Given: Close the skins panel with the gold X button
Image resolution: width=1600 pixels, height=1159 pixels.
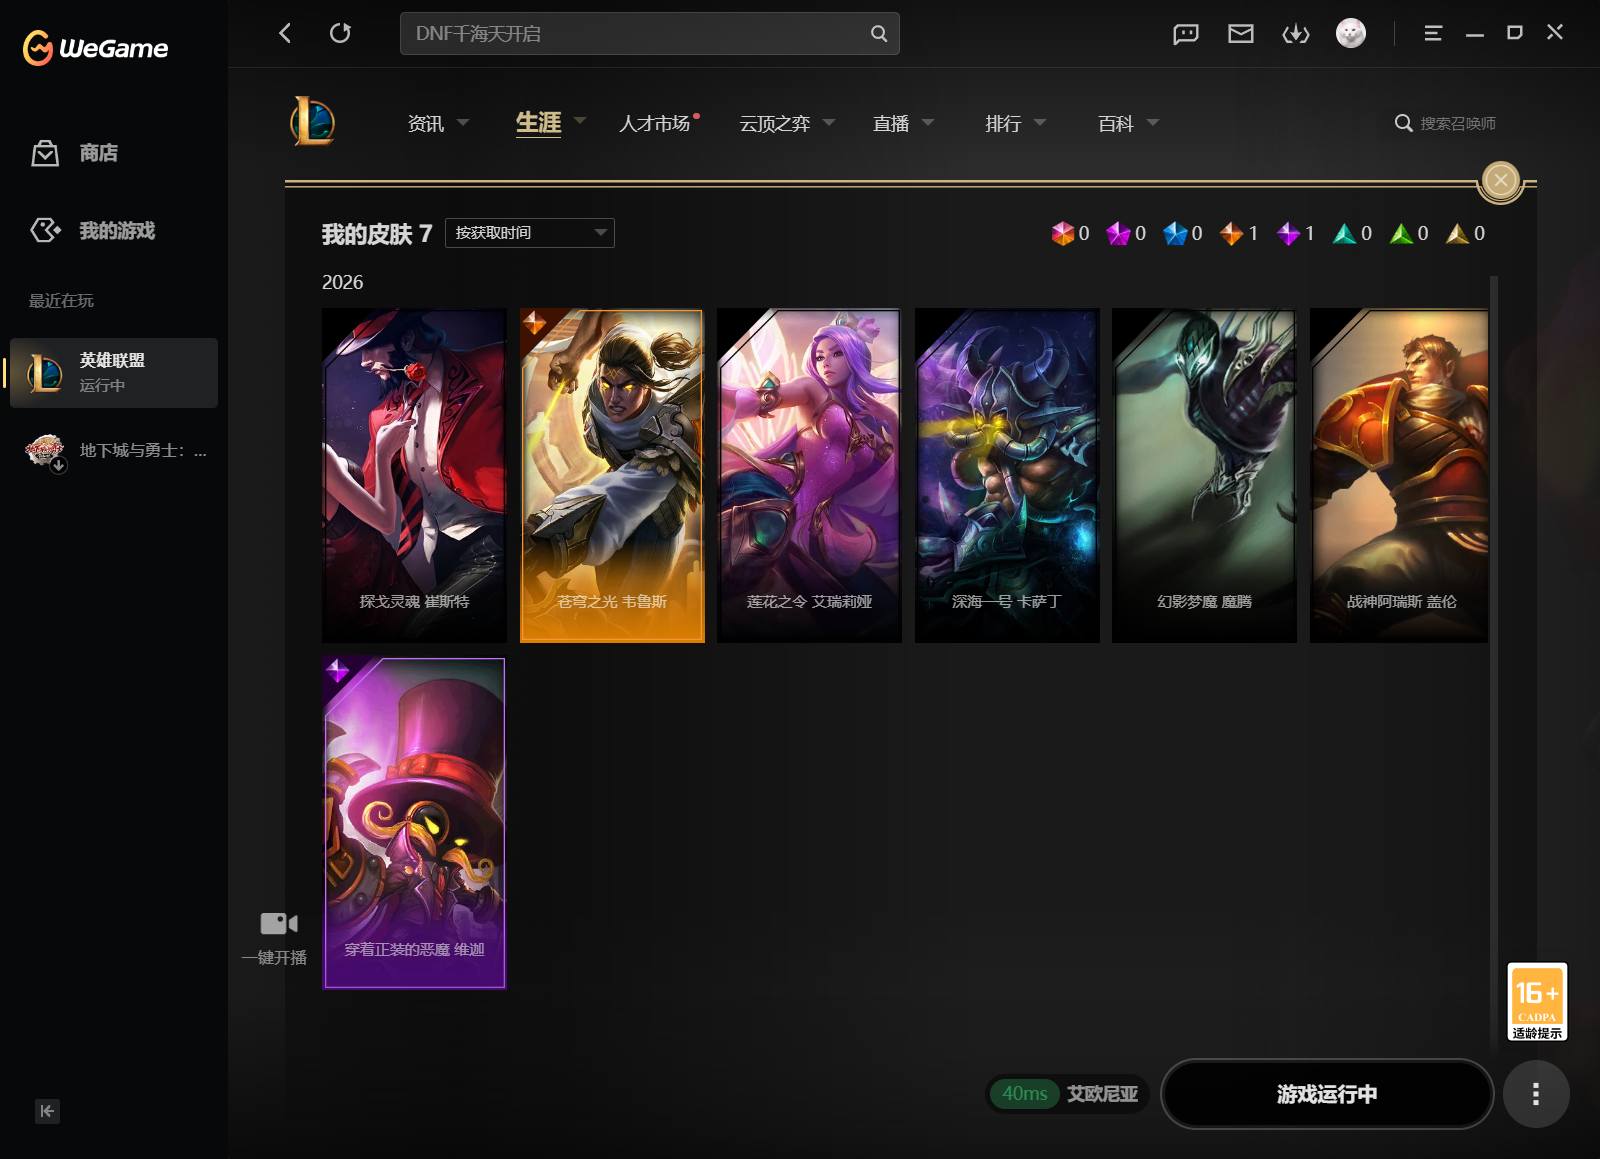Looking at the screenshot, I should coord(1500,181).
